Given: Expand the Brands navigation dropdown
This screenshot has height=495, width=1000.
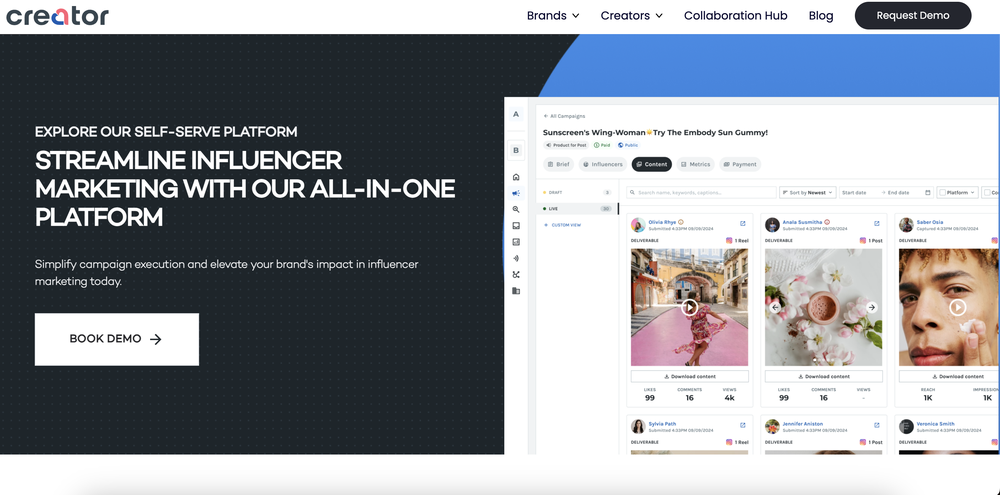Looking at the screenshot, I should pyautogui.click(x=553, y=15).
